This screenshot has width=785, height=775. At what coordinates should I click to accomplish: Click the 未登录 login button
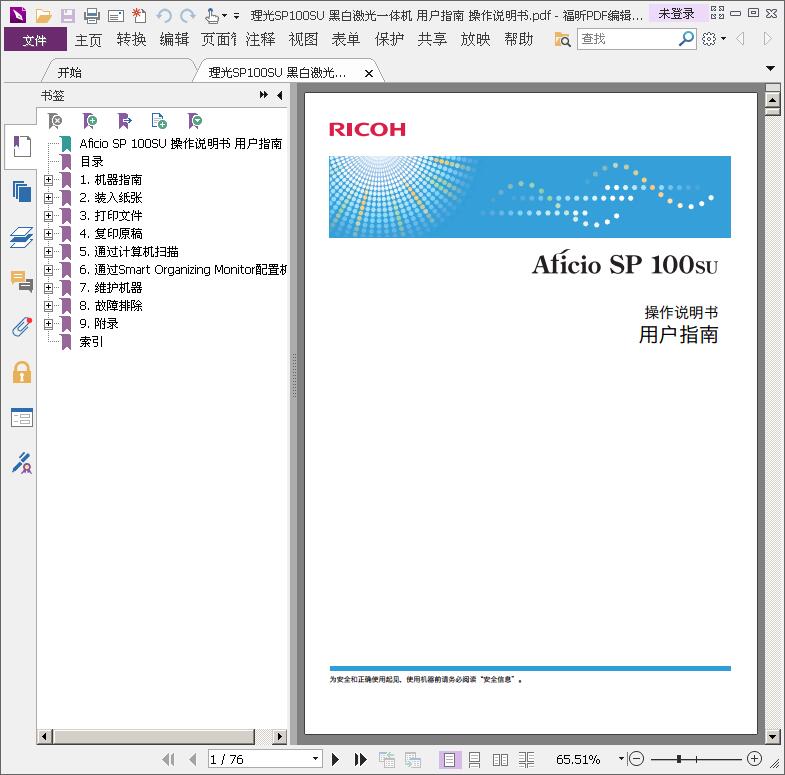coord(676,14)
